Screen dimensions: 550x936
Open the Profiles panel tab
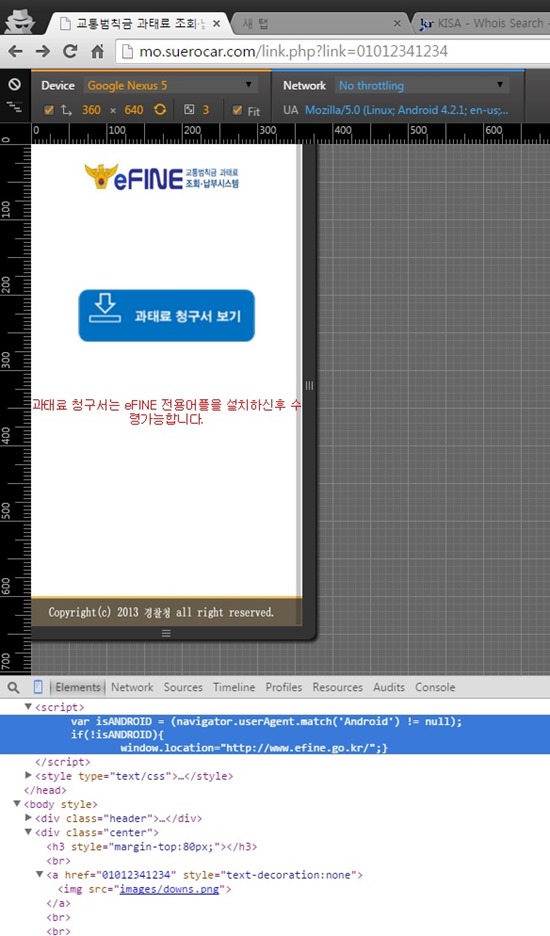click(x=284, y=687)
